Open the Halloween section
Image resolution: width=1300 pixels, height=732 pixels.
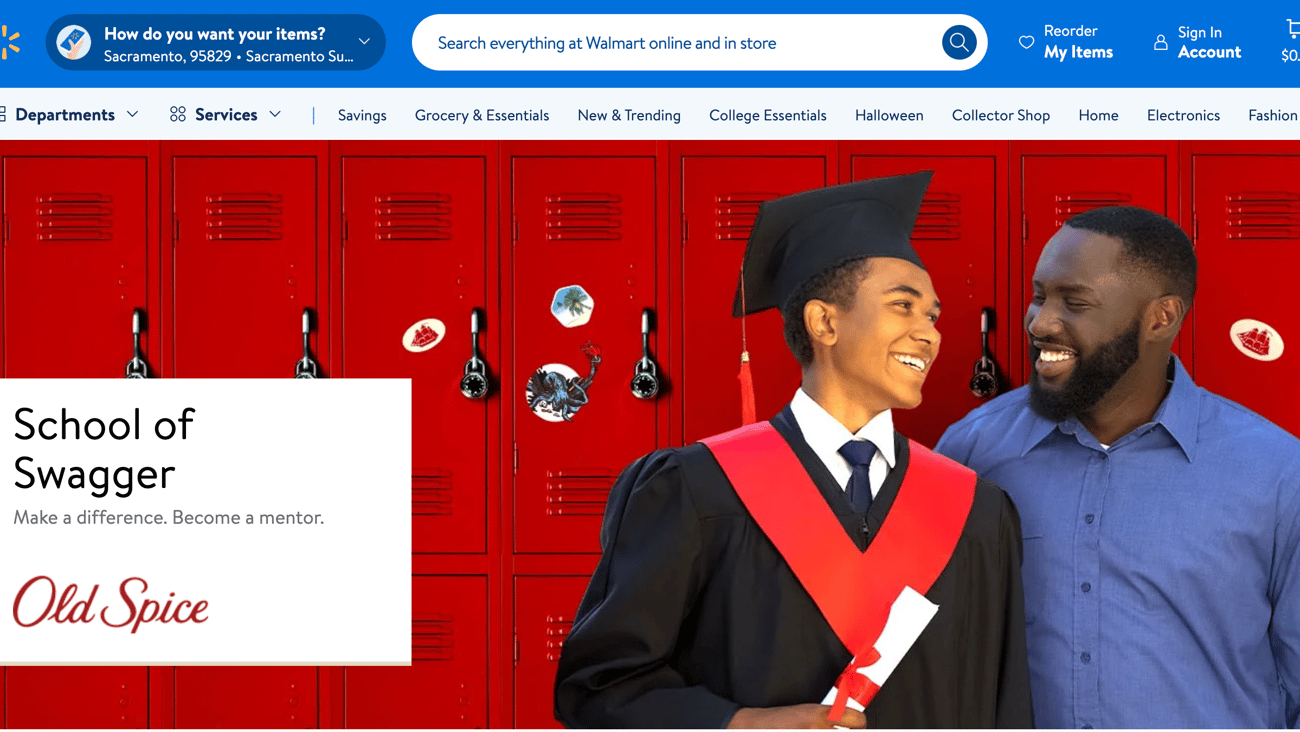pyautogui.click(x=889, y=115)
